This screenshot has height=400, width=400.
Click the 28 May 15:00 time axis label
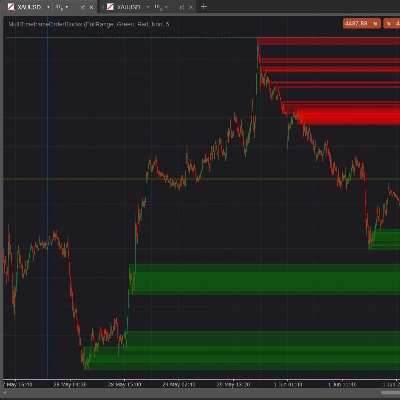pos(124,384)
